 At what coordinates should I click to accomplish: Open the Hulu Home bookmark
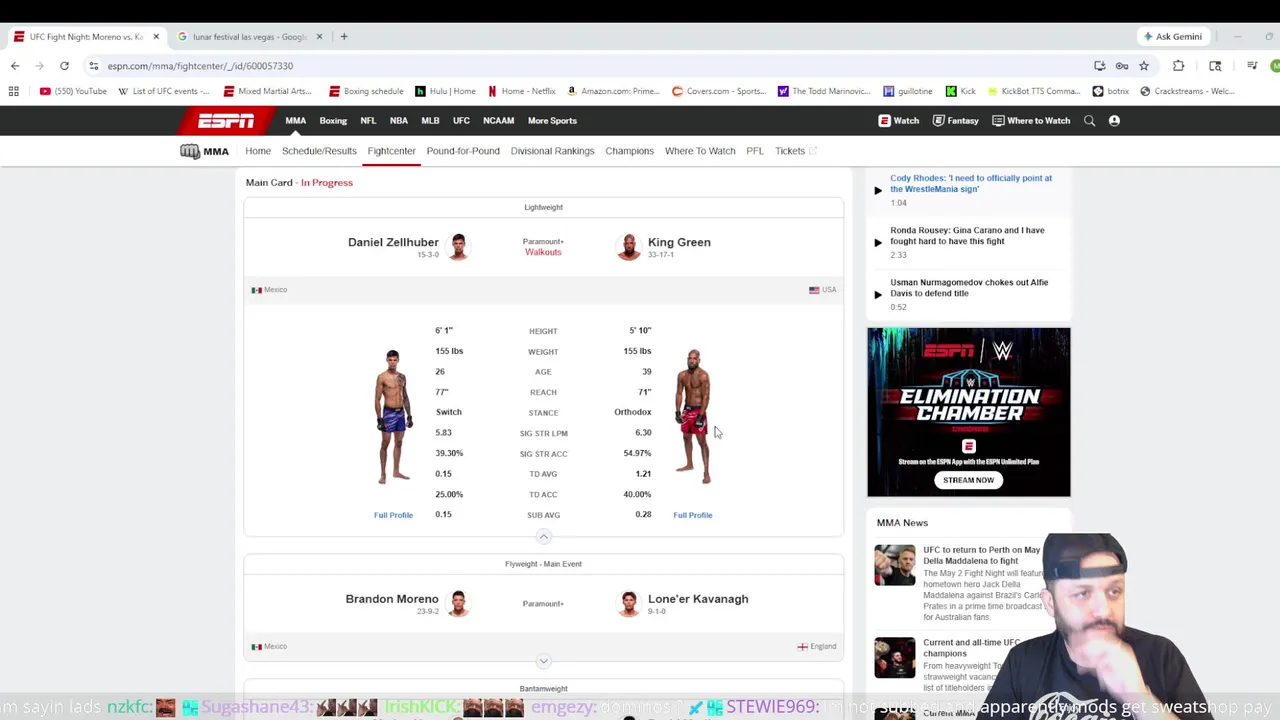[445, 91]
